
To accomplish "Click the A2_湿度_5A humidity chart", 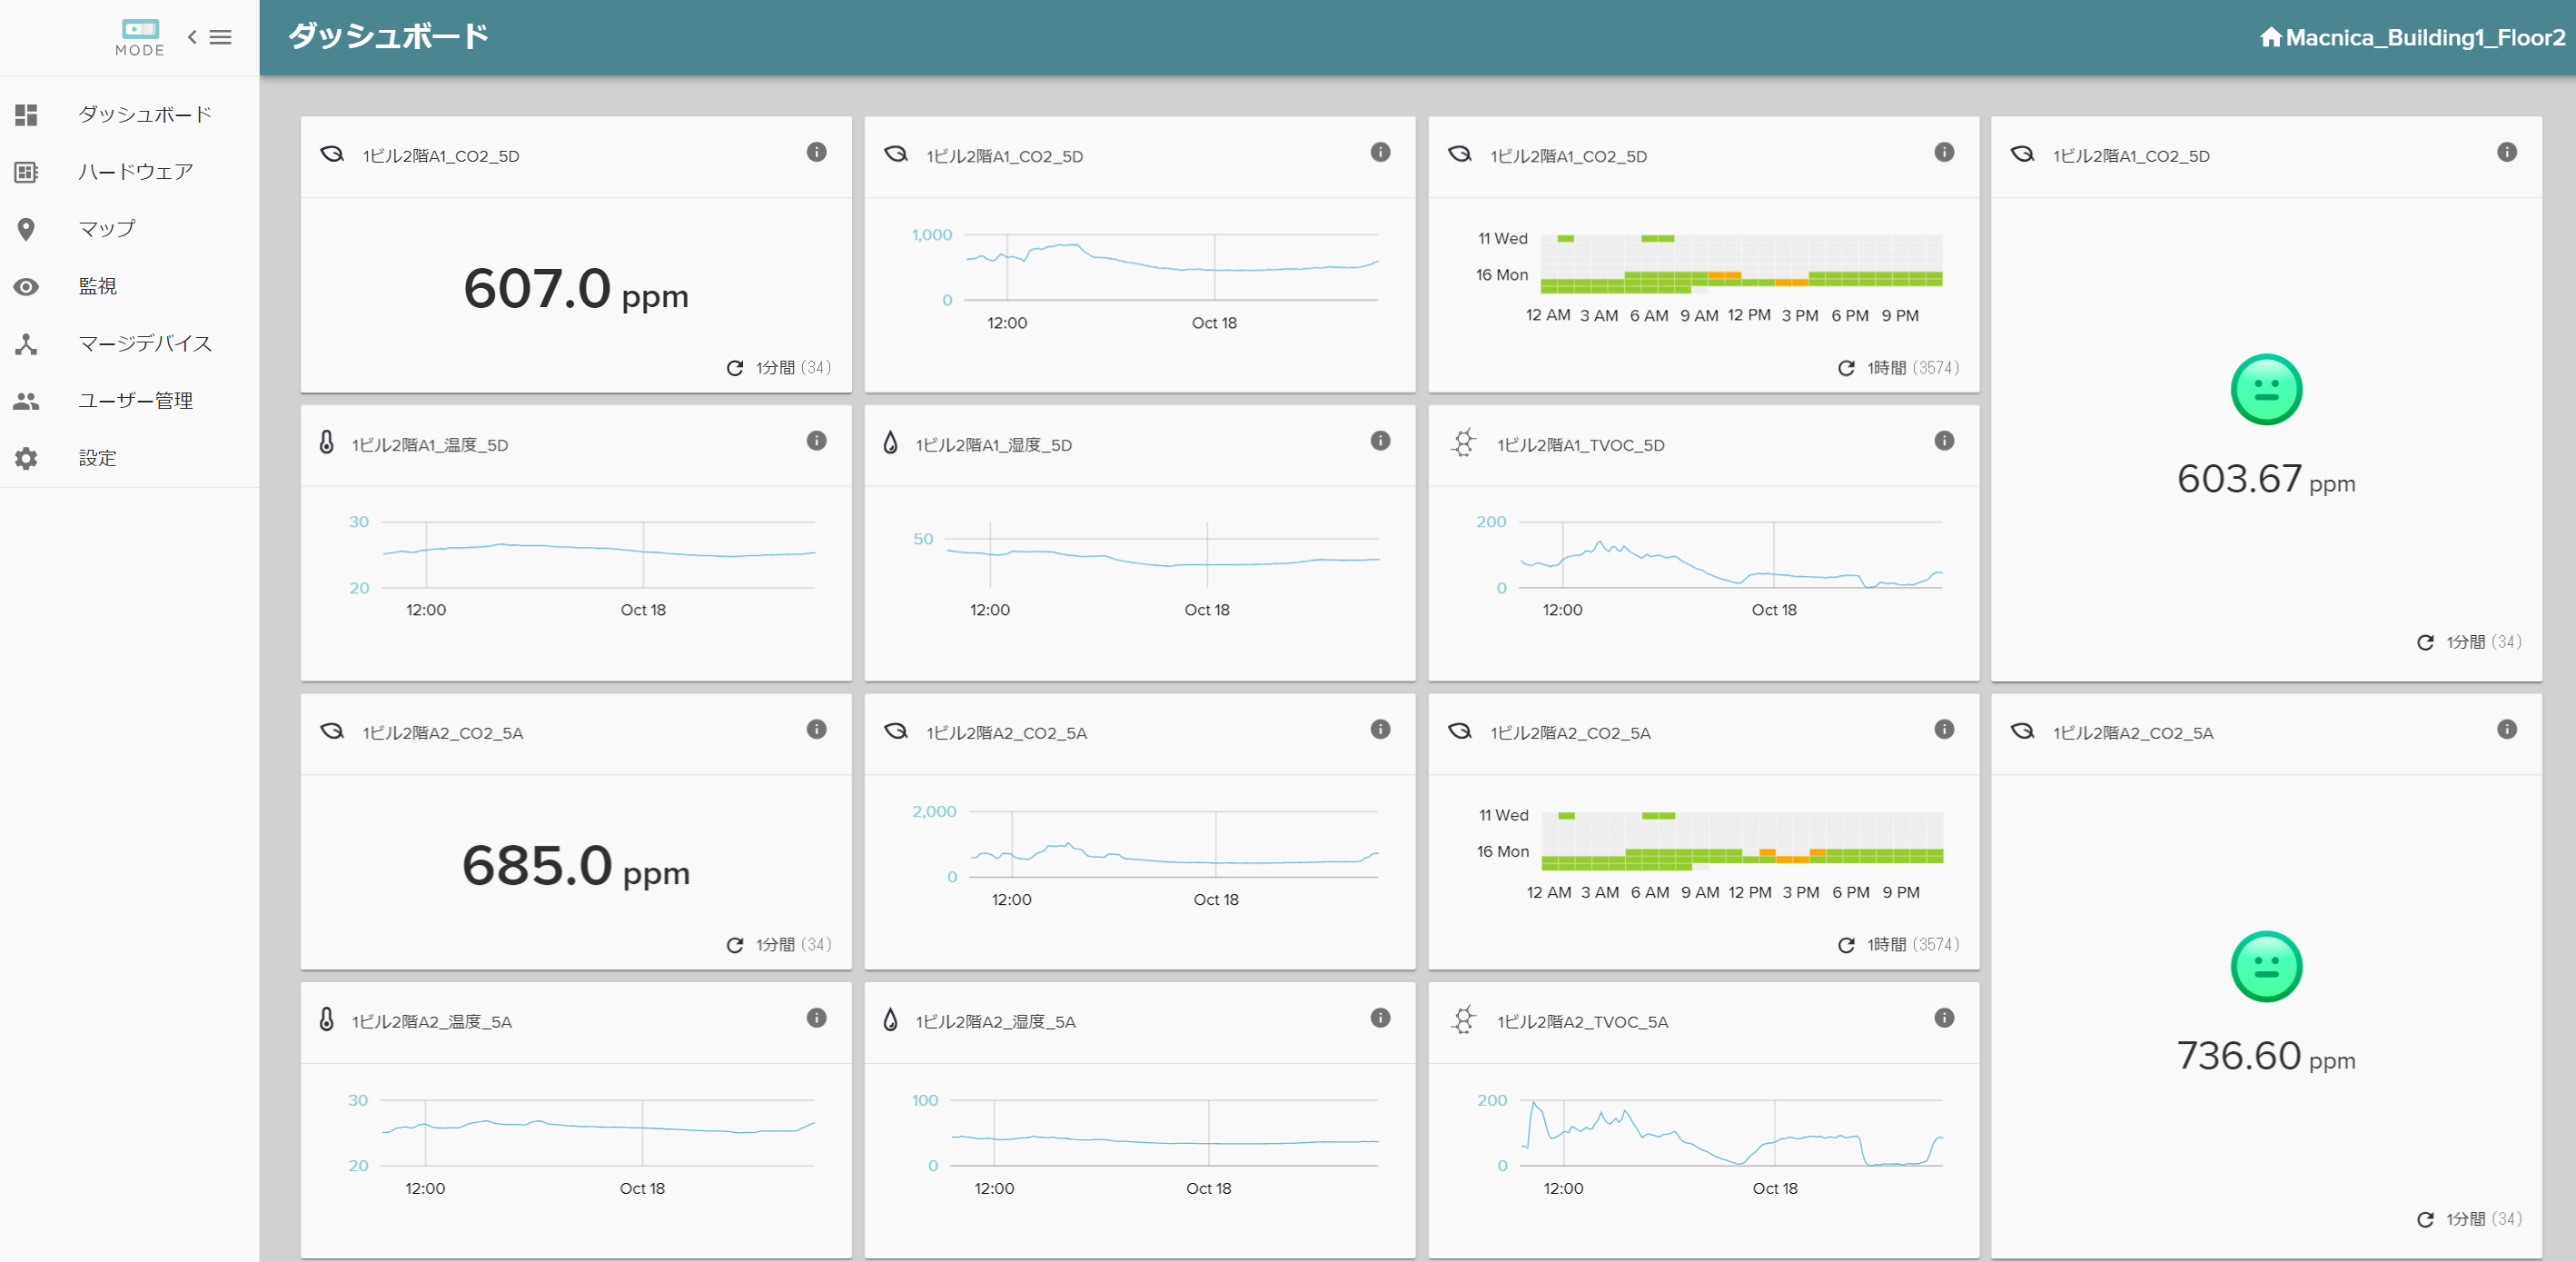I will (x=1146, y=1144).
